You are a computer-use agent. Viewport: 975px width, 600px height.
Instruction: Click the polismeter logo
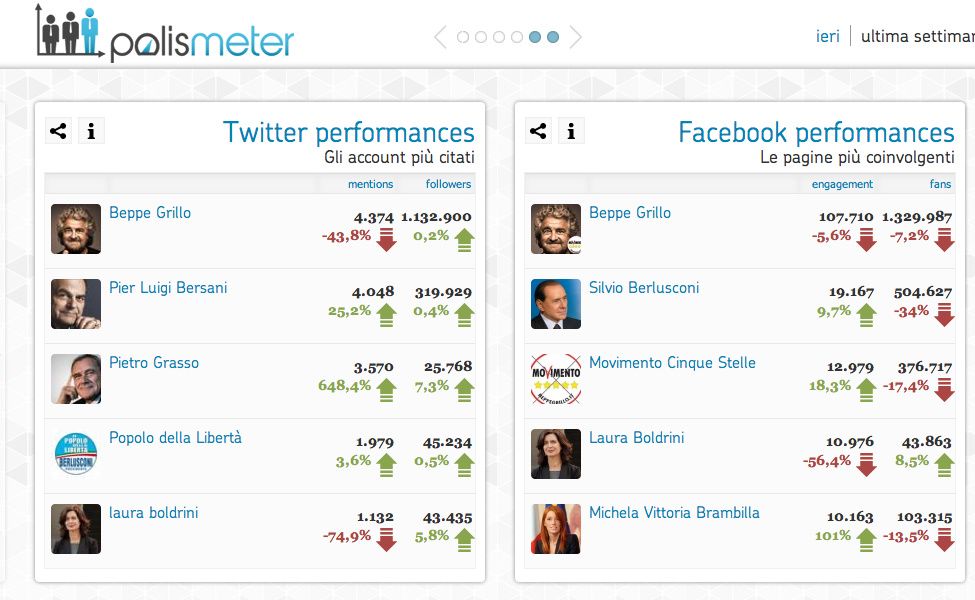[x=165, y=34]
